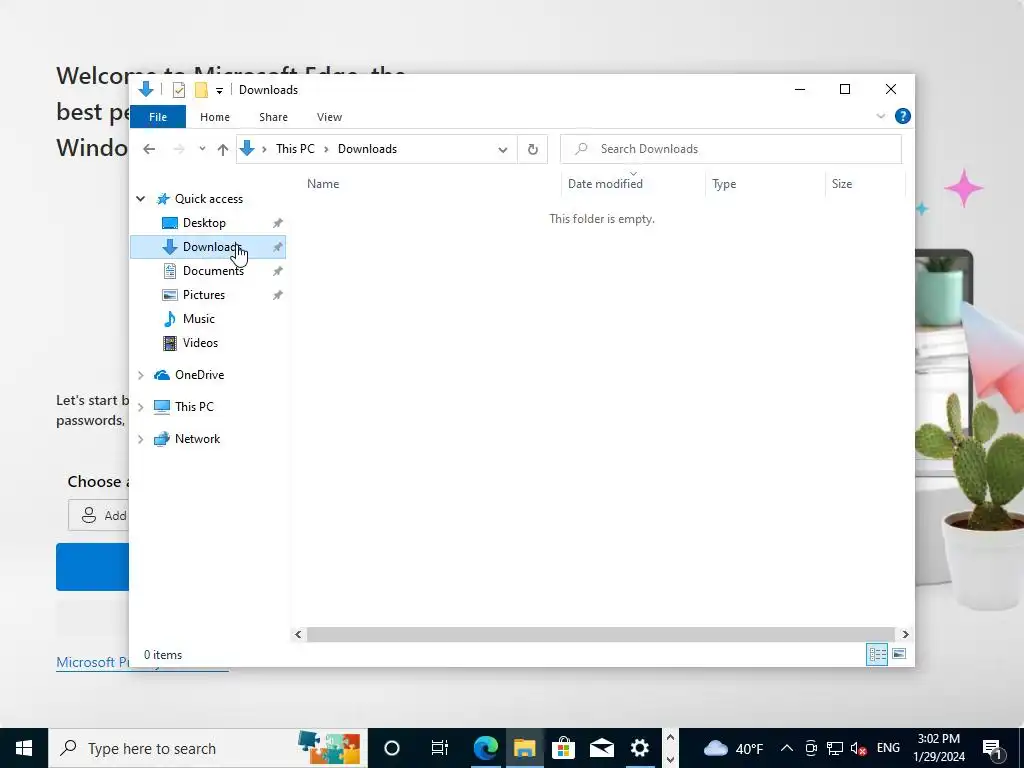Click the muted volume tray icon
This screenshot has width=1024, height=768.
click(859, 748)
